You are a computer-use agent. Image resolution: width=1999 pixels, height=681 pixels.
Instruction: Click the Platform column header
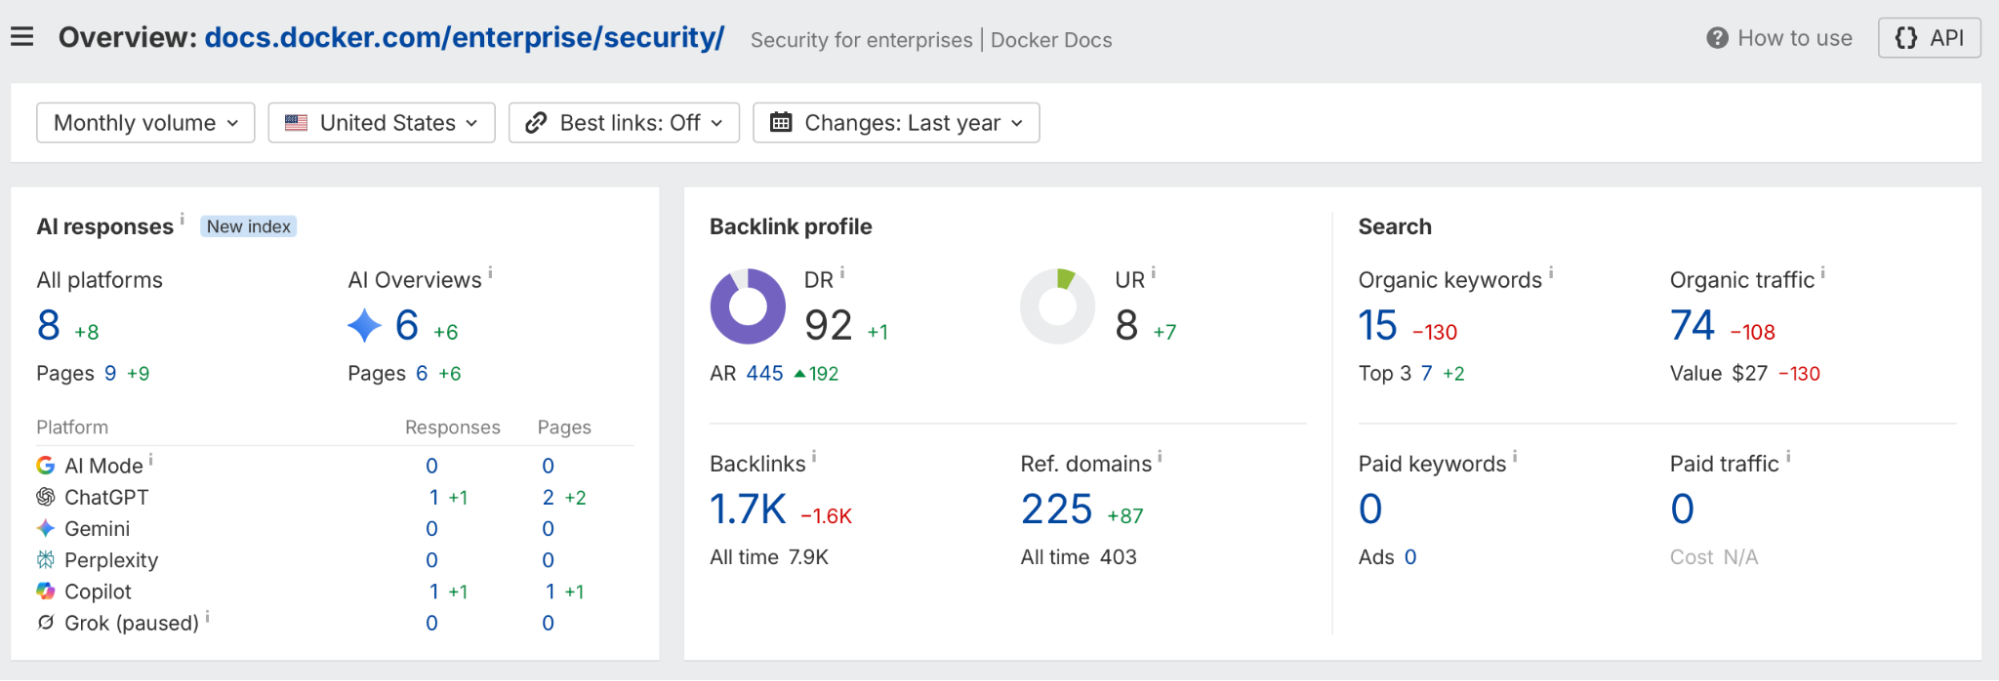point(72,427)
